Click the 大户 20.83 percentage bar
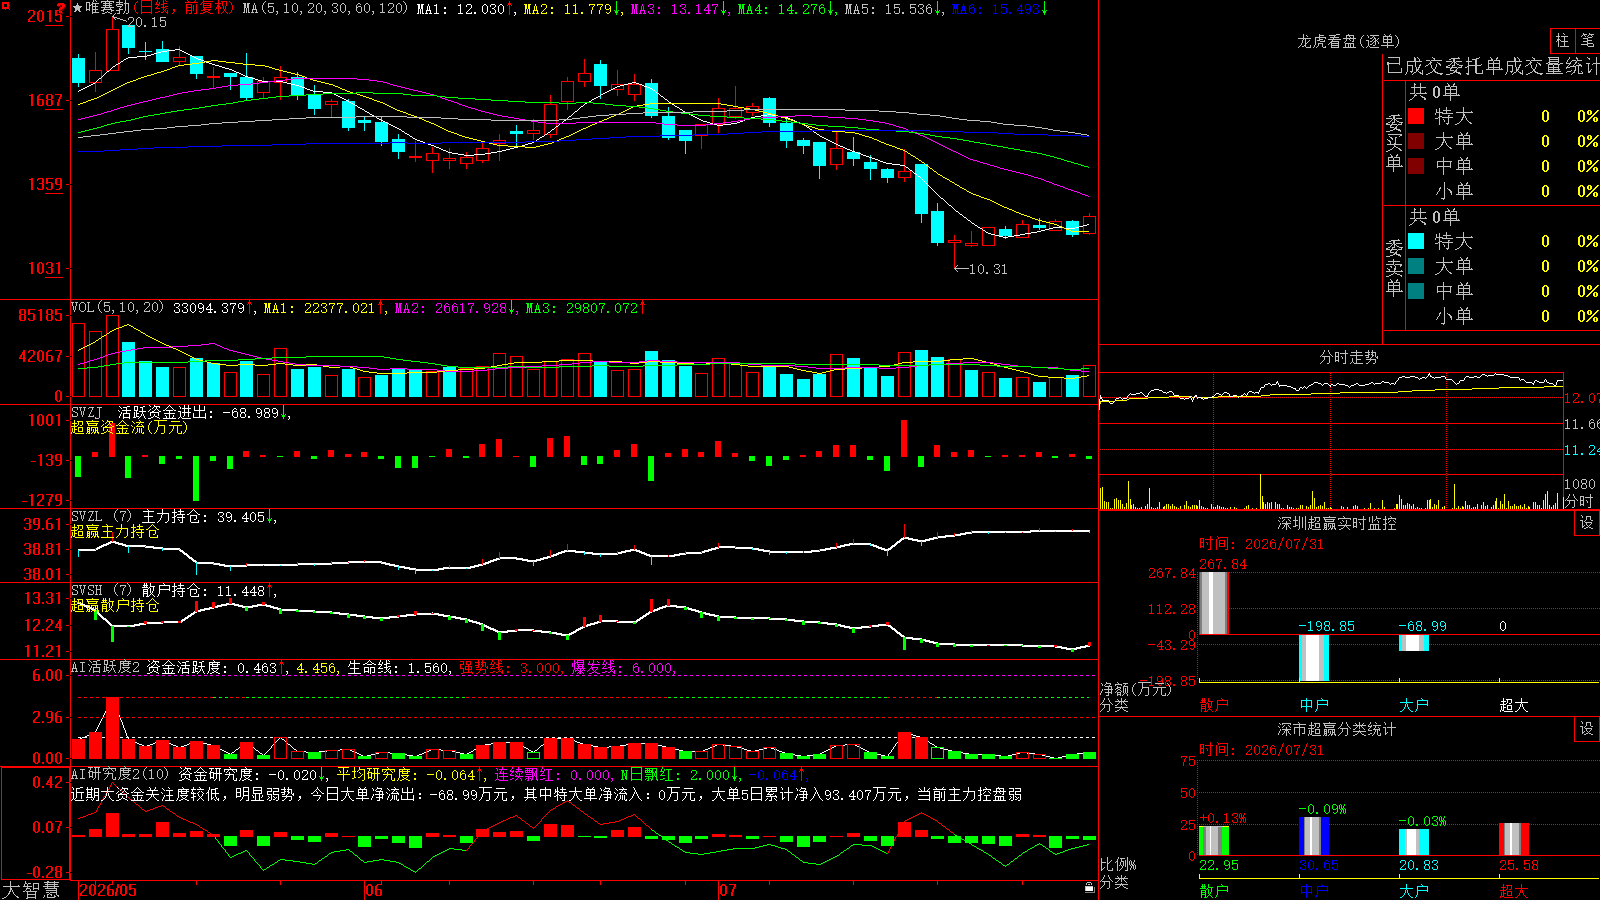 pos(1414,842)
